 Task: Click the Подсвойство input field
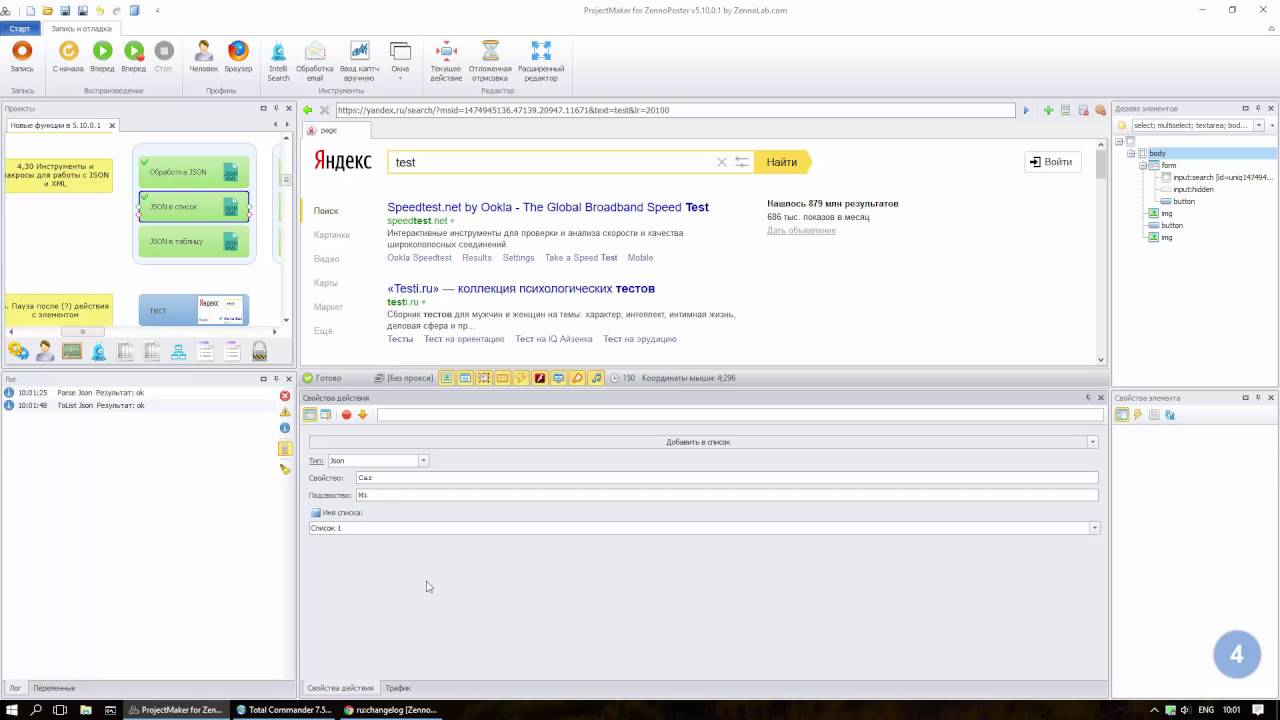click(727, 495)
